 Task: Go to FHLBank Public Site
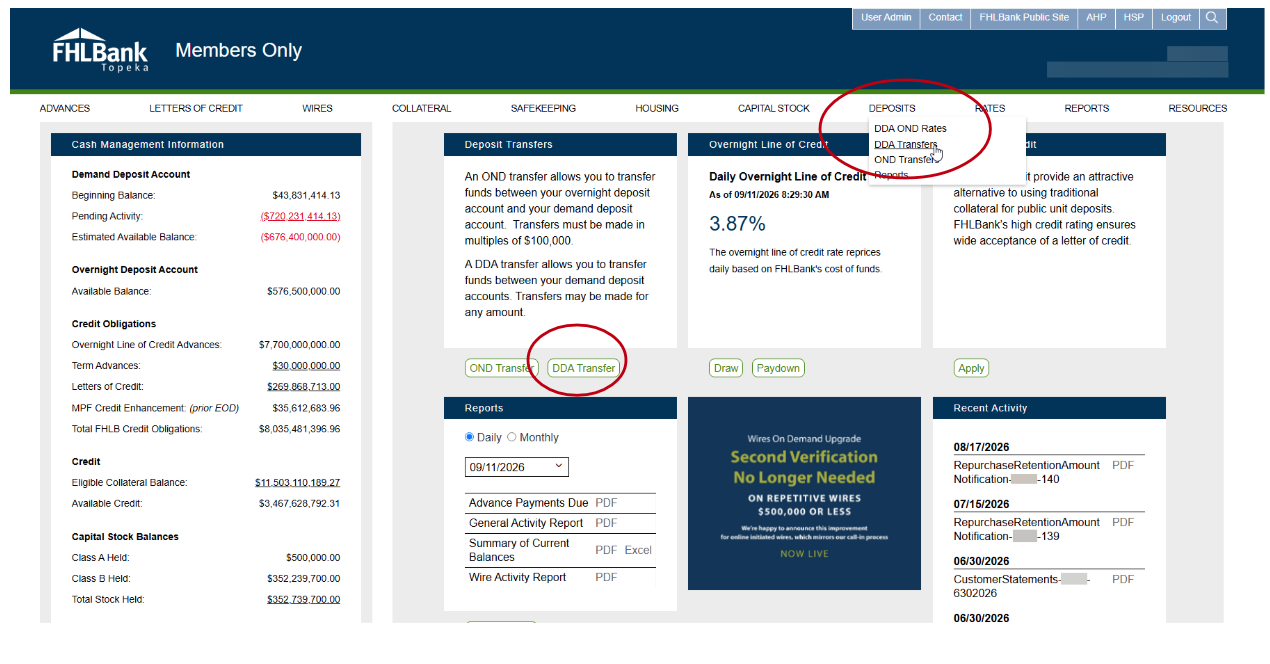coord(1024,18)
